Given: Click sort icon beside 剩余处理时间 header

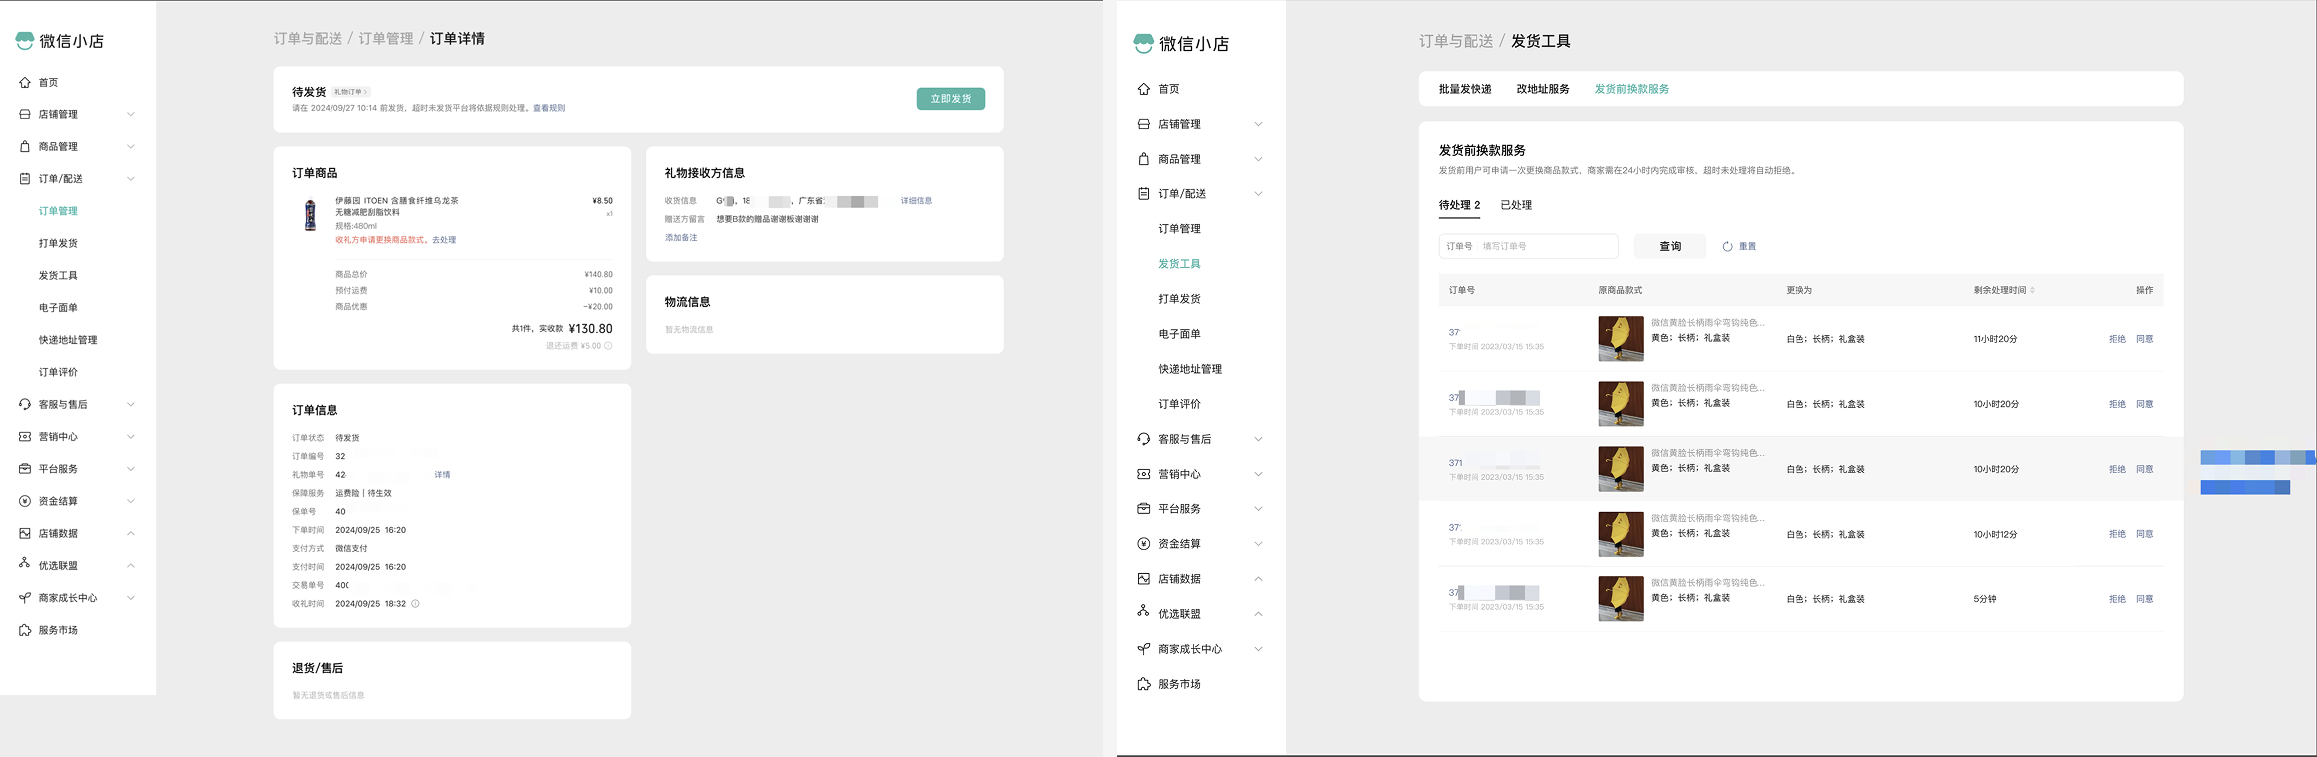Looking at the screenshot, I should 2033,290.
